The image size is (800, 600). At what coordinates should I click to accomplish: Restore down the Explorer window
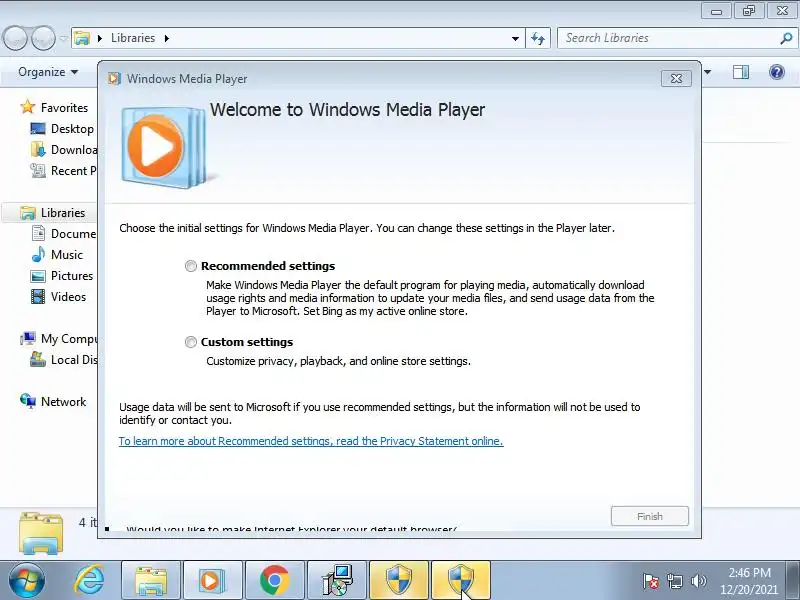(748, 11)
